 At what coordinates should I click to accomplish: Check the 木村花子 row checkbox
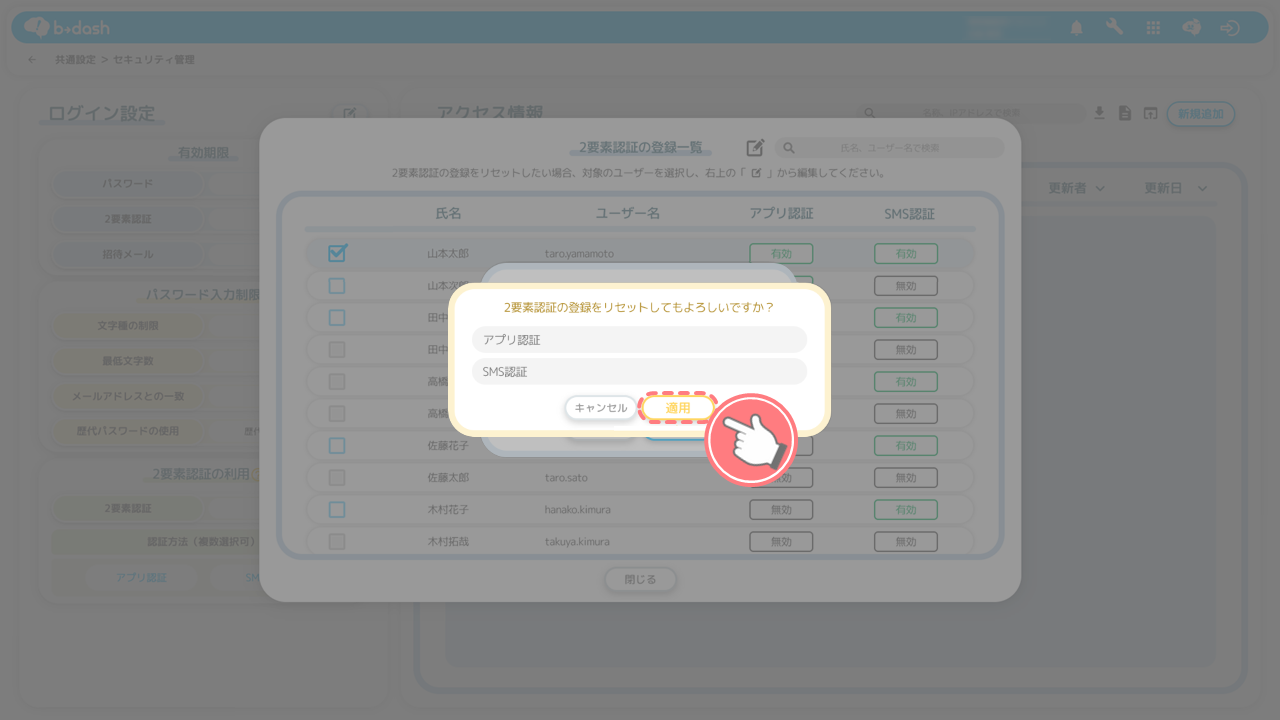click(x=337, y=509)
